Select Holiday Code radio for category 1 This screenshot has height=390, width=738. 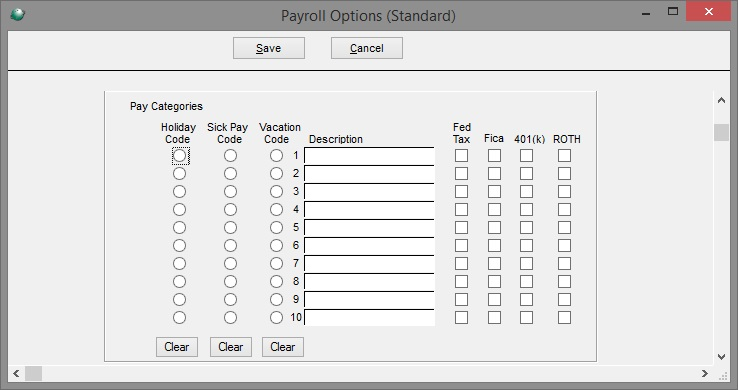(x=179, y=156)
